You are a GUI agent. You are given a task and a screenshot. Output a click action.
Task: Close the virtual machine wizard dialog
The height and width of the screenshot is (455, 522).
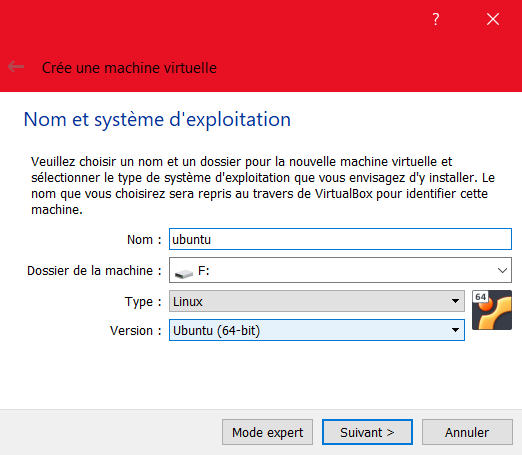(493, 19)
